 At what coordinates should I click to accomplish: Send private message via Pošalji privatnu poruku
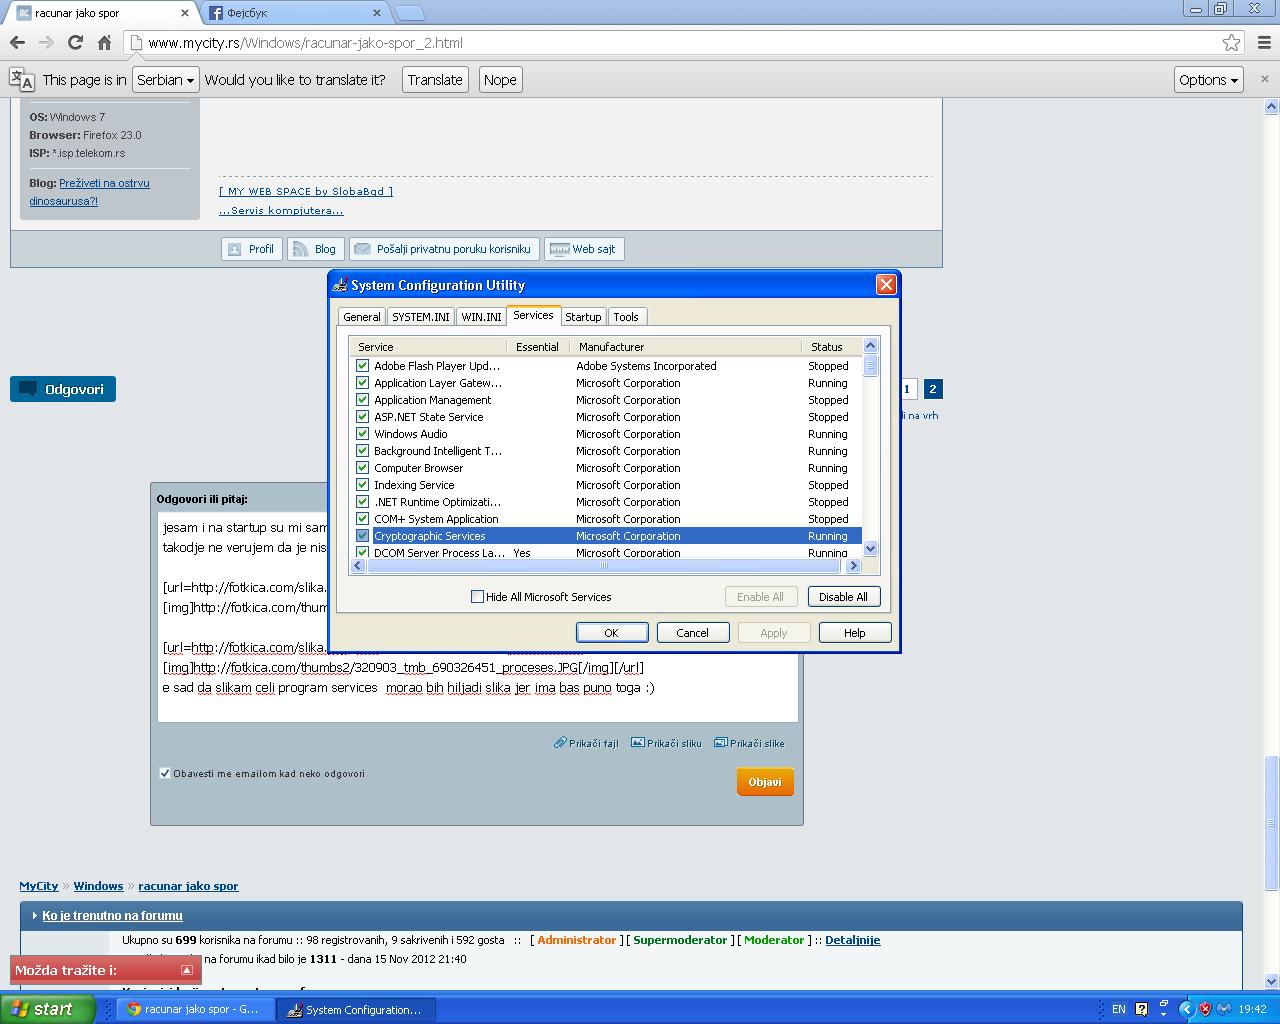(445, 249)
